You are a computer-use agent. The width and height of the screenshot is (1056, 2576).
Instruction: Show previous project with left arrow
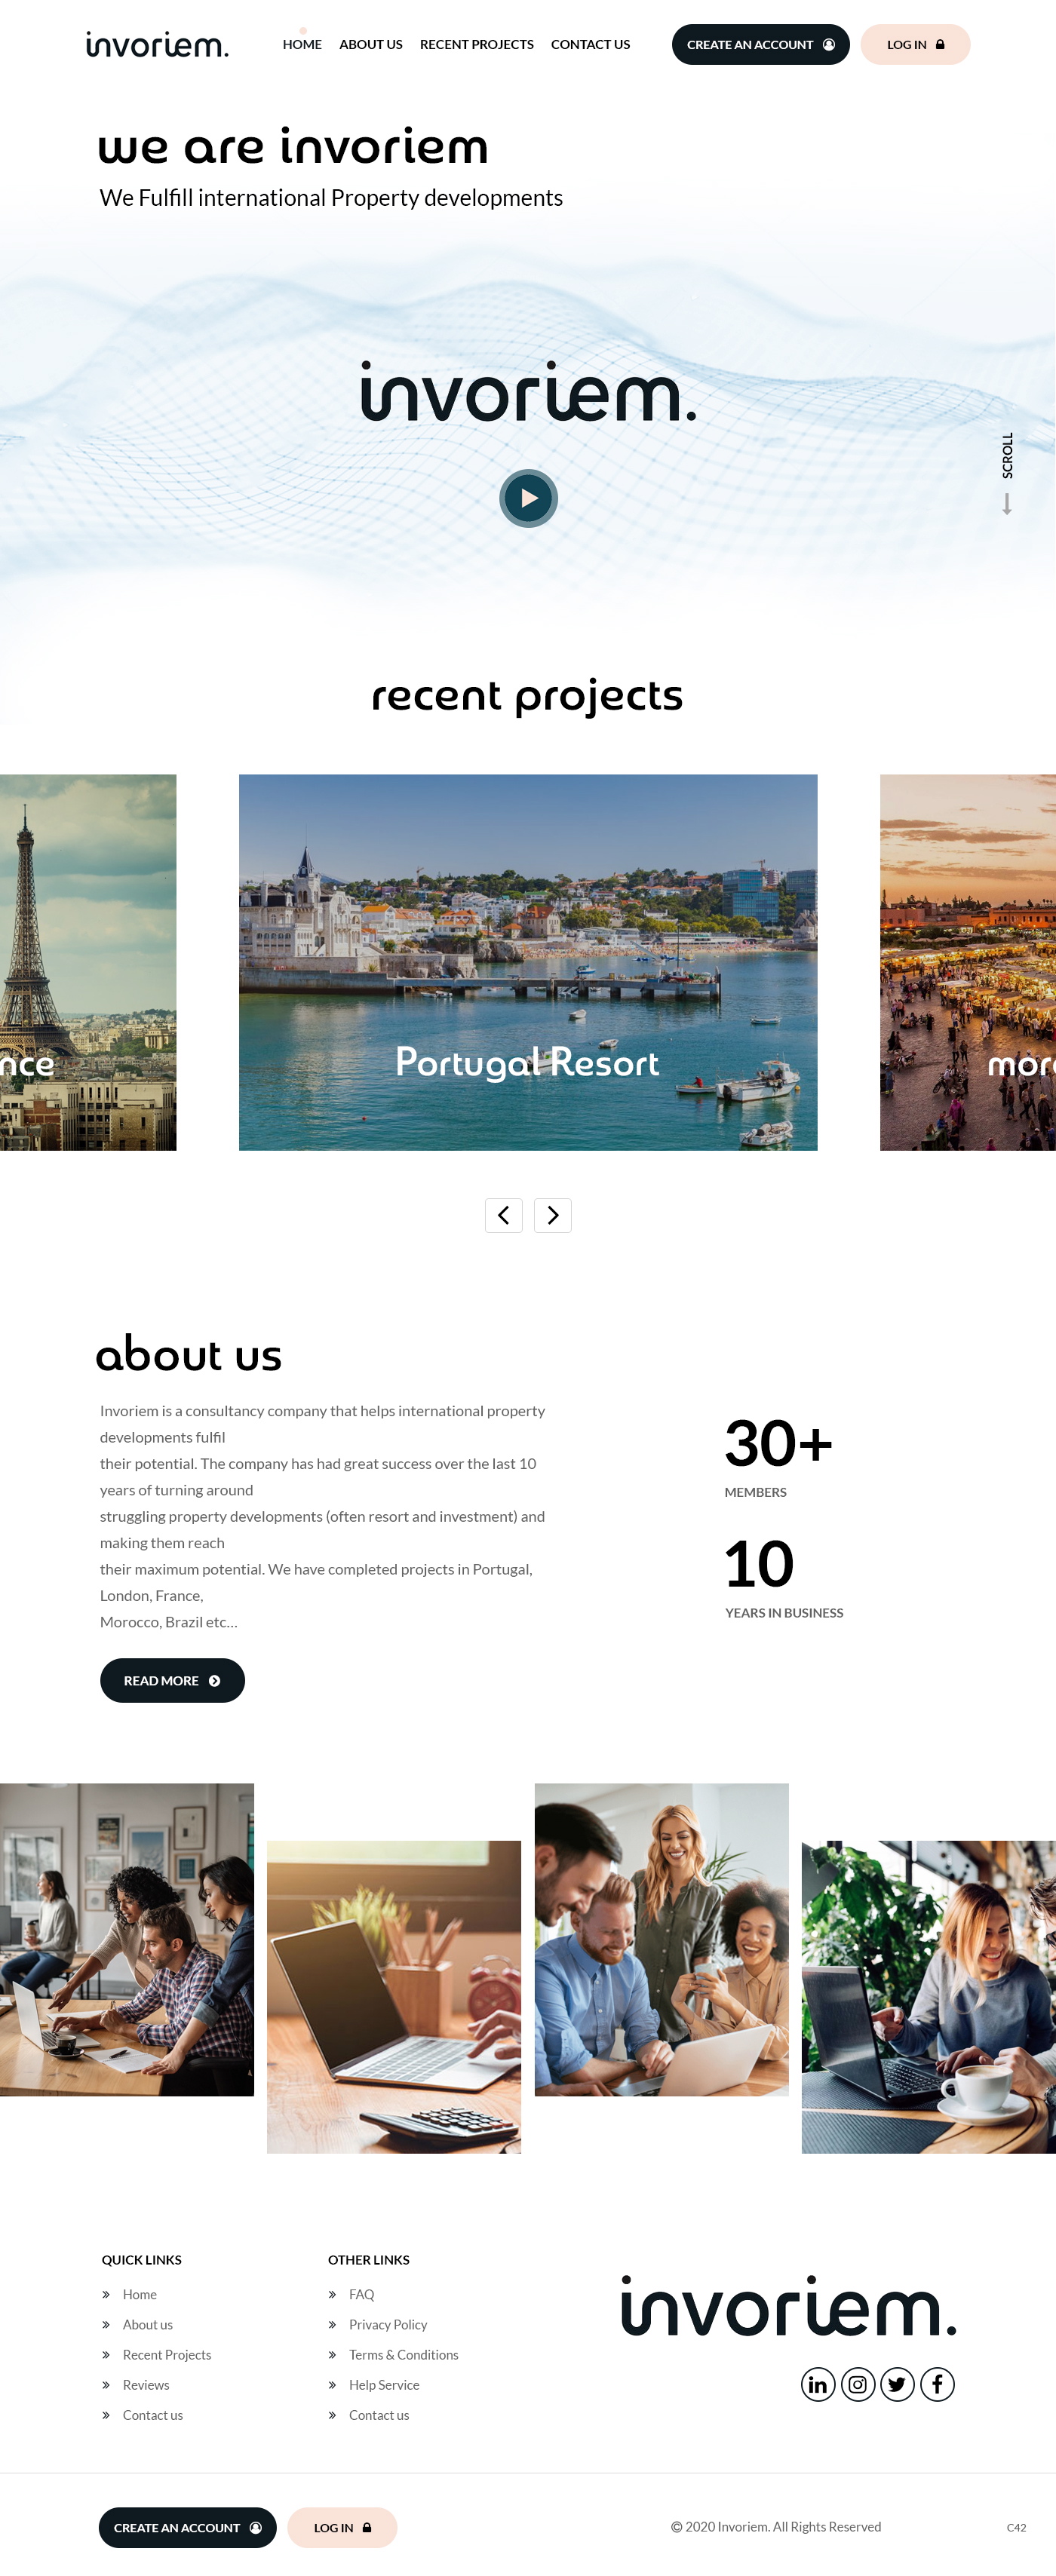[504, 1215]
